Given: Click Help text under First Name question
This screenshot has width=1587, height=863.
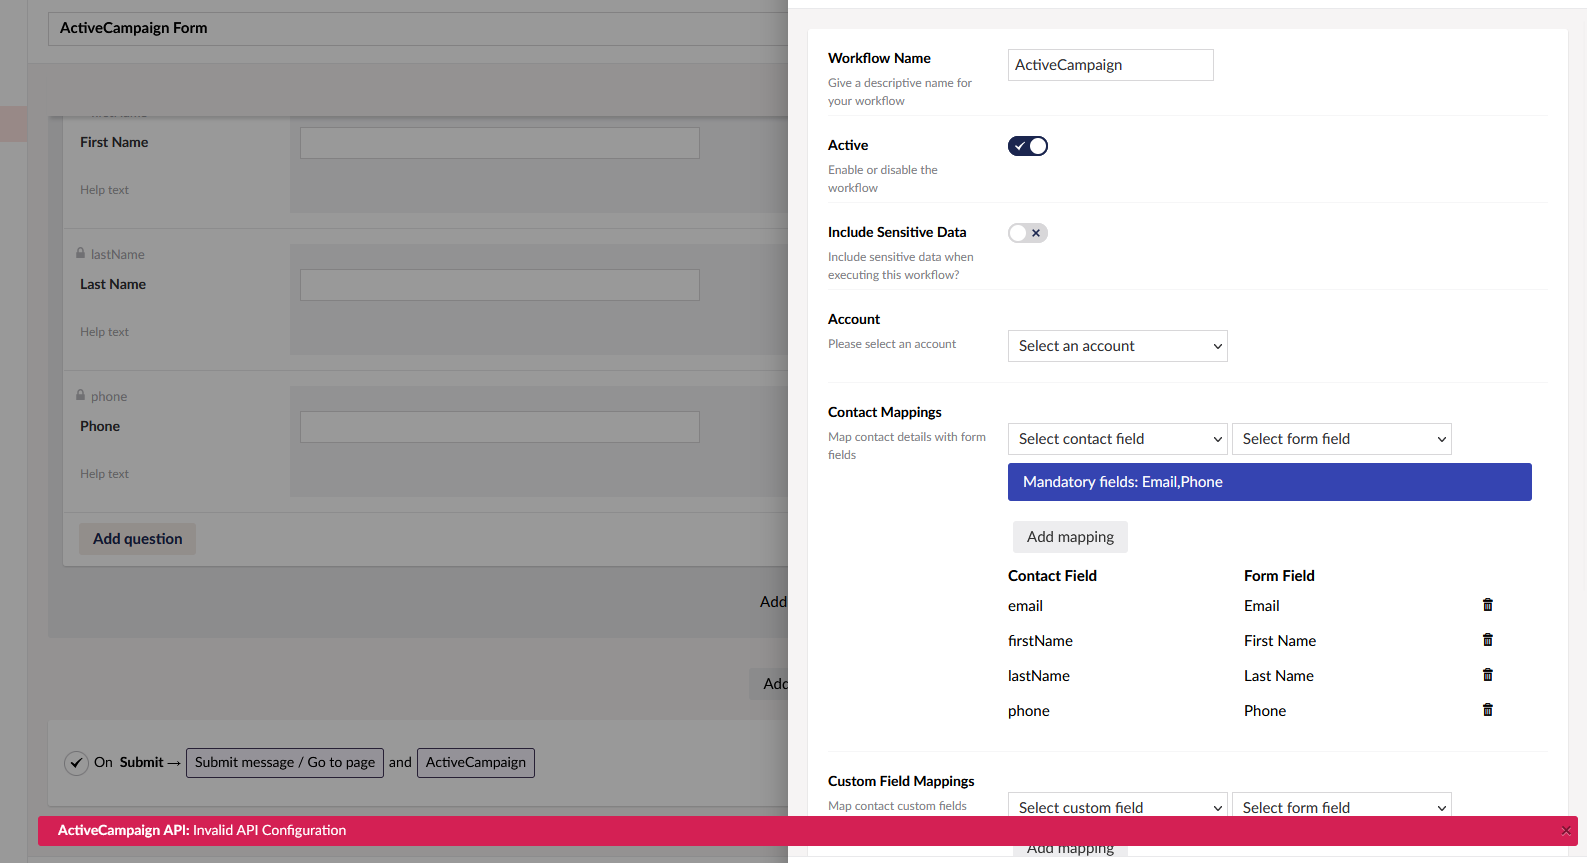Looking at the screenshot, I should tap(105, 190).
